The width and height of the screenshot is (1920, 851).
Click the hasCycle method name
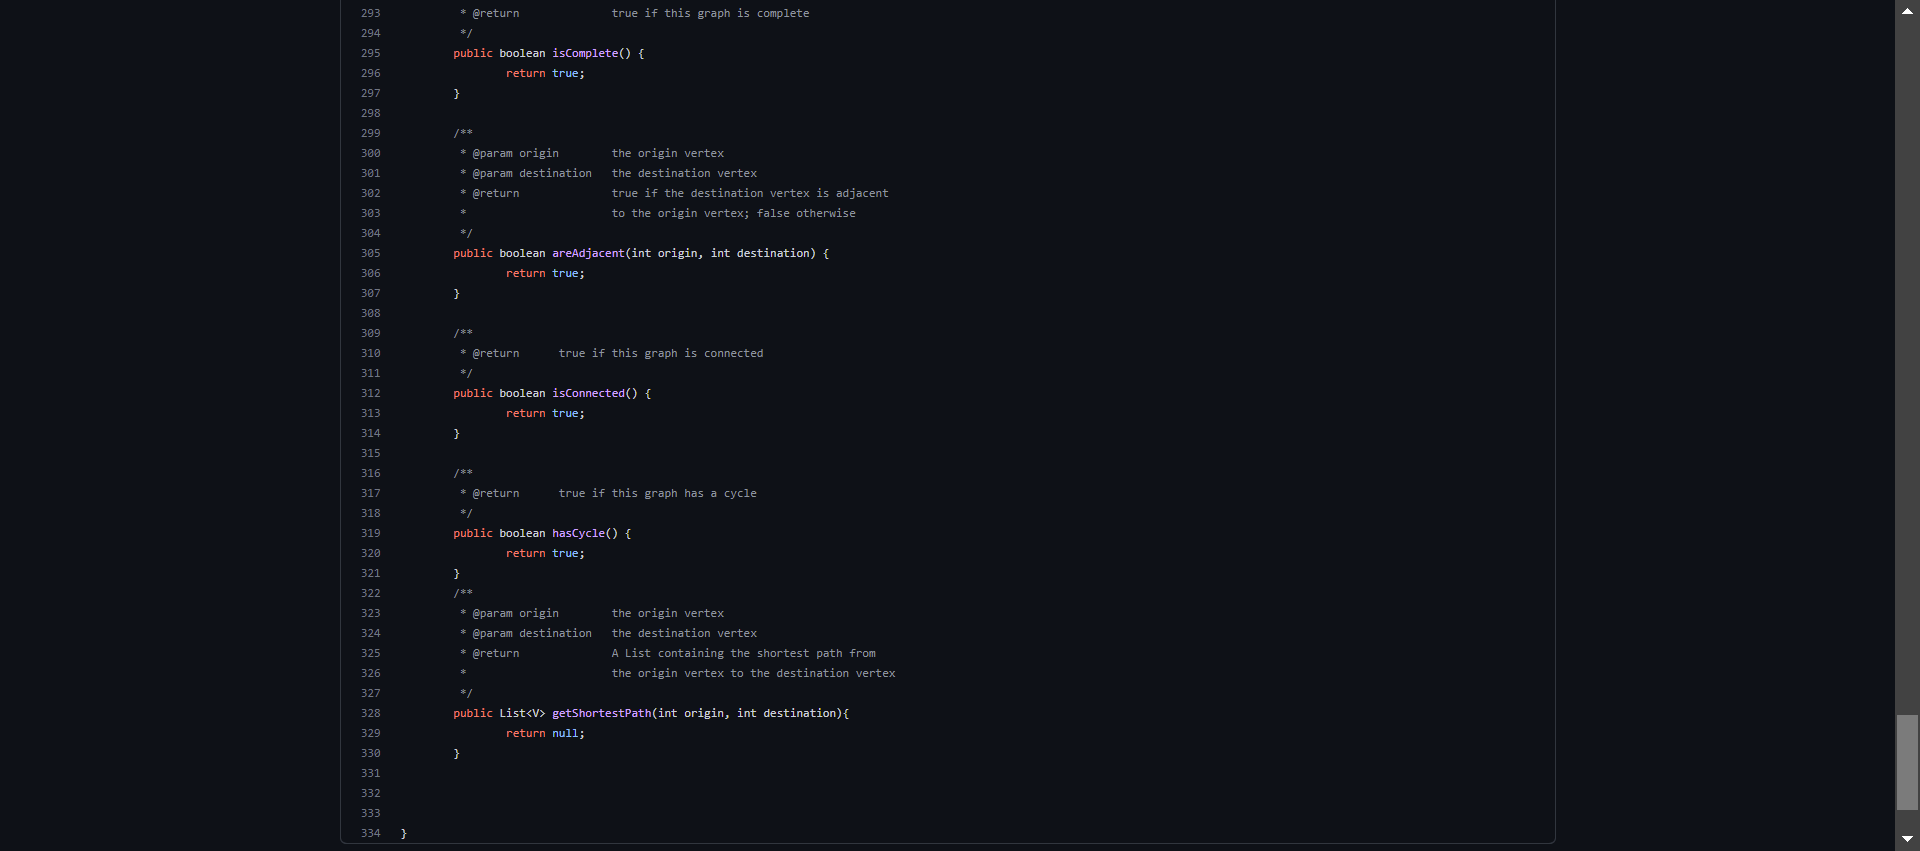click(x=578, y=533)
